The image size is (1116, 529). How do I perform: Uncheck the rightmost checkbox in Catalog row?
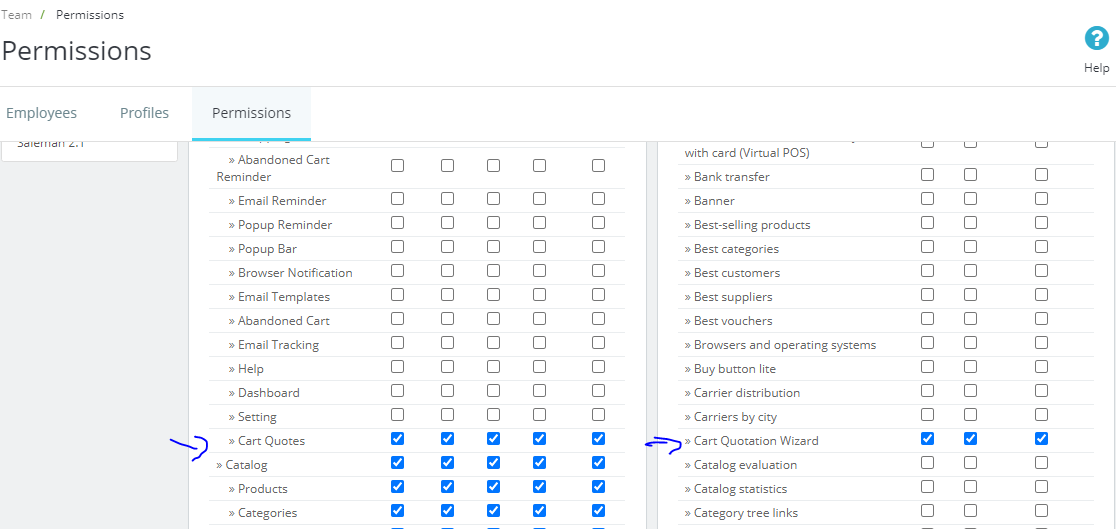(x=598, y=463)
